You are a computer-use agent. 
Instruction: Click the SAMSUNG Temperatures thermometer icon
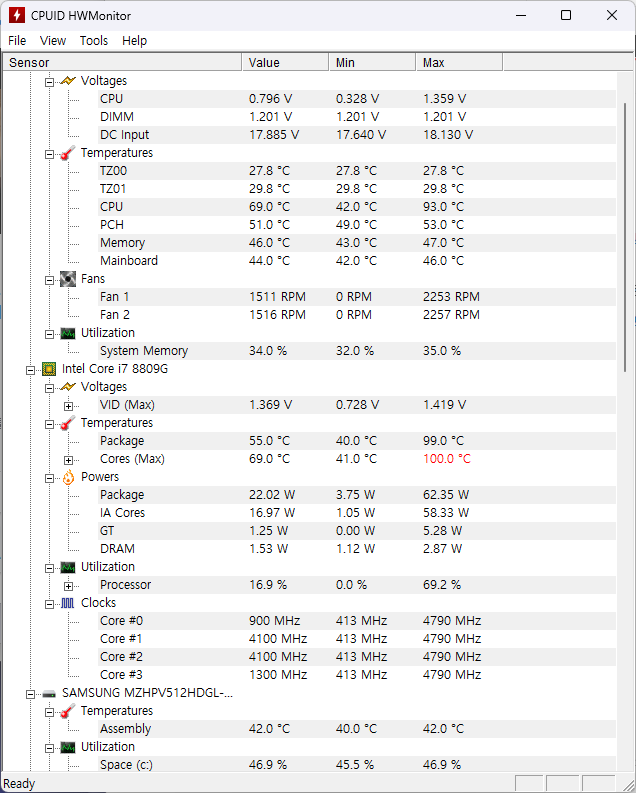coord(68,711)
